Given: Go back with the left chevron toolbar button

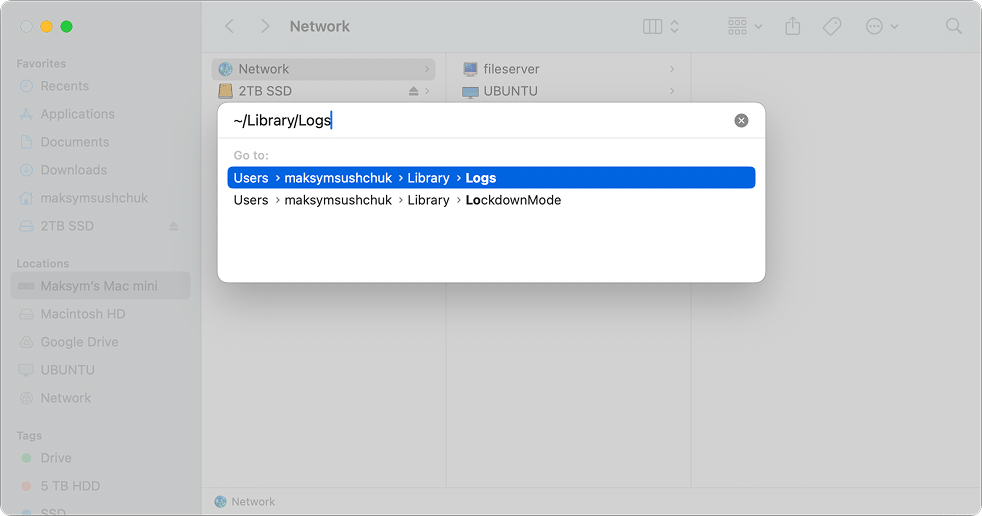Looking at the screenshot, I should tap(229, 26).
